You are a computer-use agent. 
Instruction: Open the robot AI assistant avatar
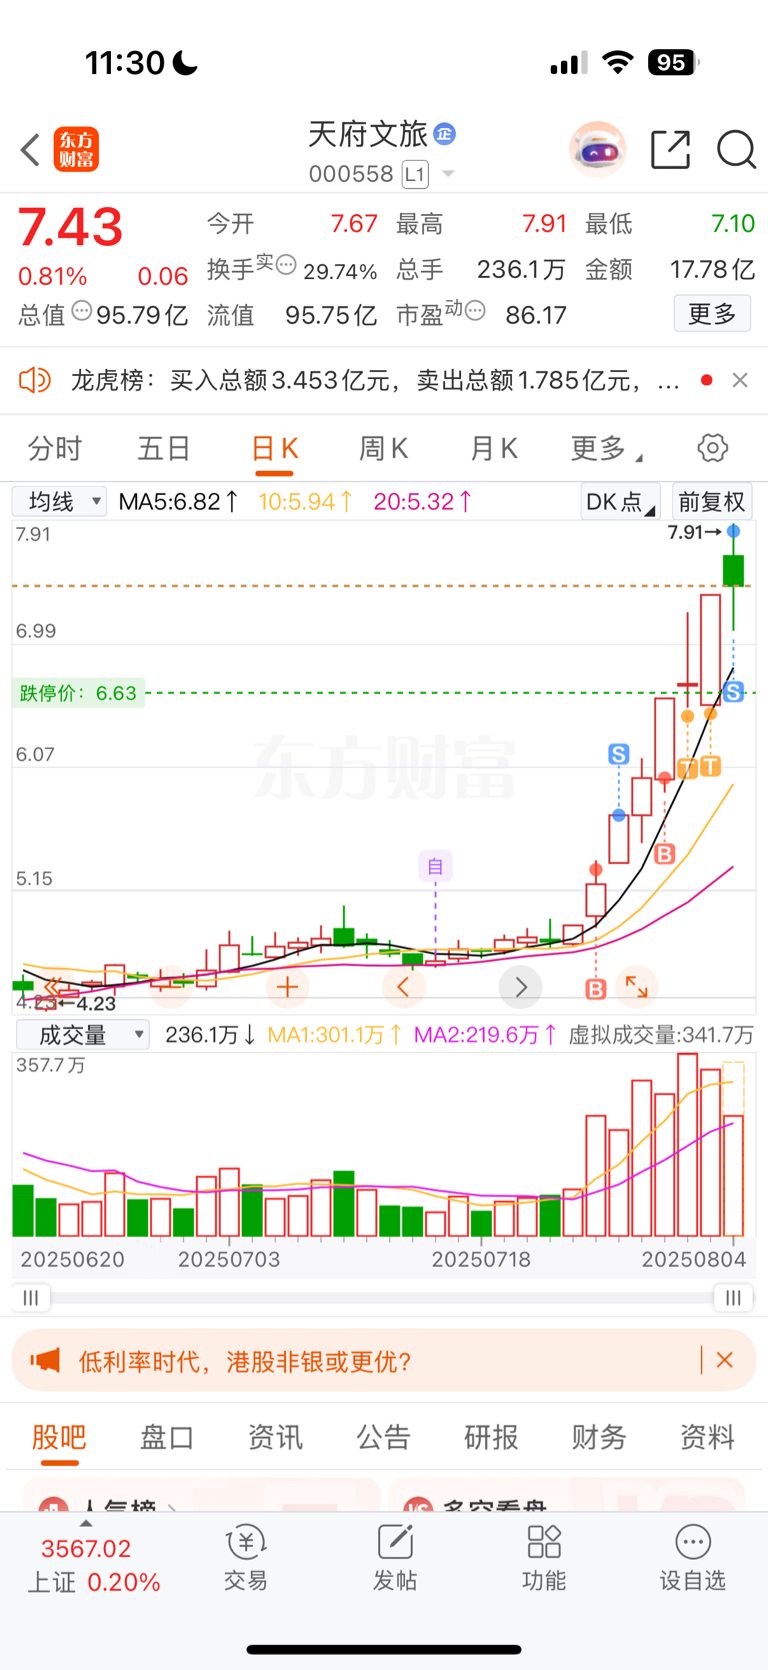tap(598, 150)
